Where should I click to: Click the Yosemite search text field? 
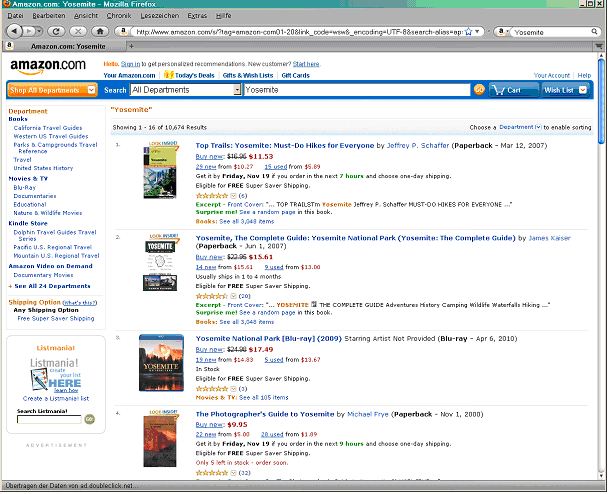(357, 90)
